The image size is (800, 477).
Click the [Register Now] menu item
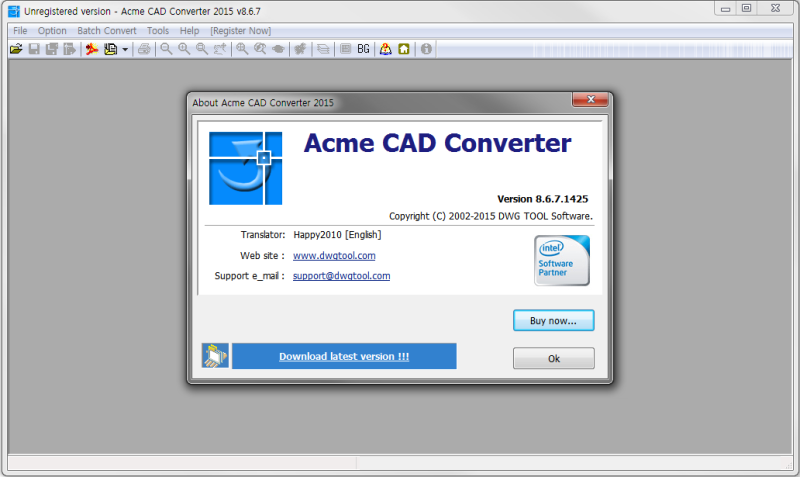(240, 31)
